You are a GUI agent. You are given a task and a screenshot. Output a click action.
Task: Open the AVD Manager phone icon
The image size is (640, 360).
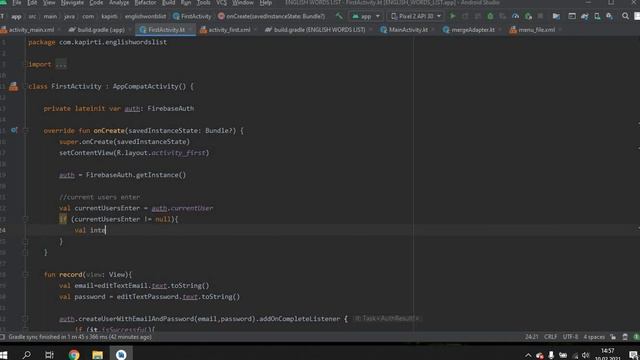(597, 16)
